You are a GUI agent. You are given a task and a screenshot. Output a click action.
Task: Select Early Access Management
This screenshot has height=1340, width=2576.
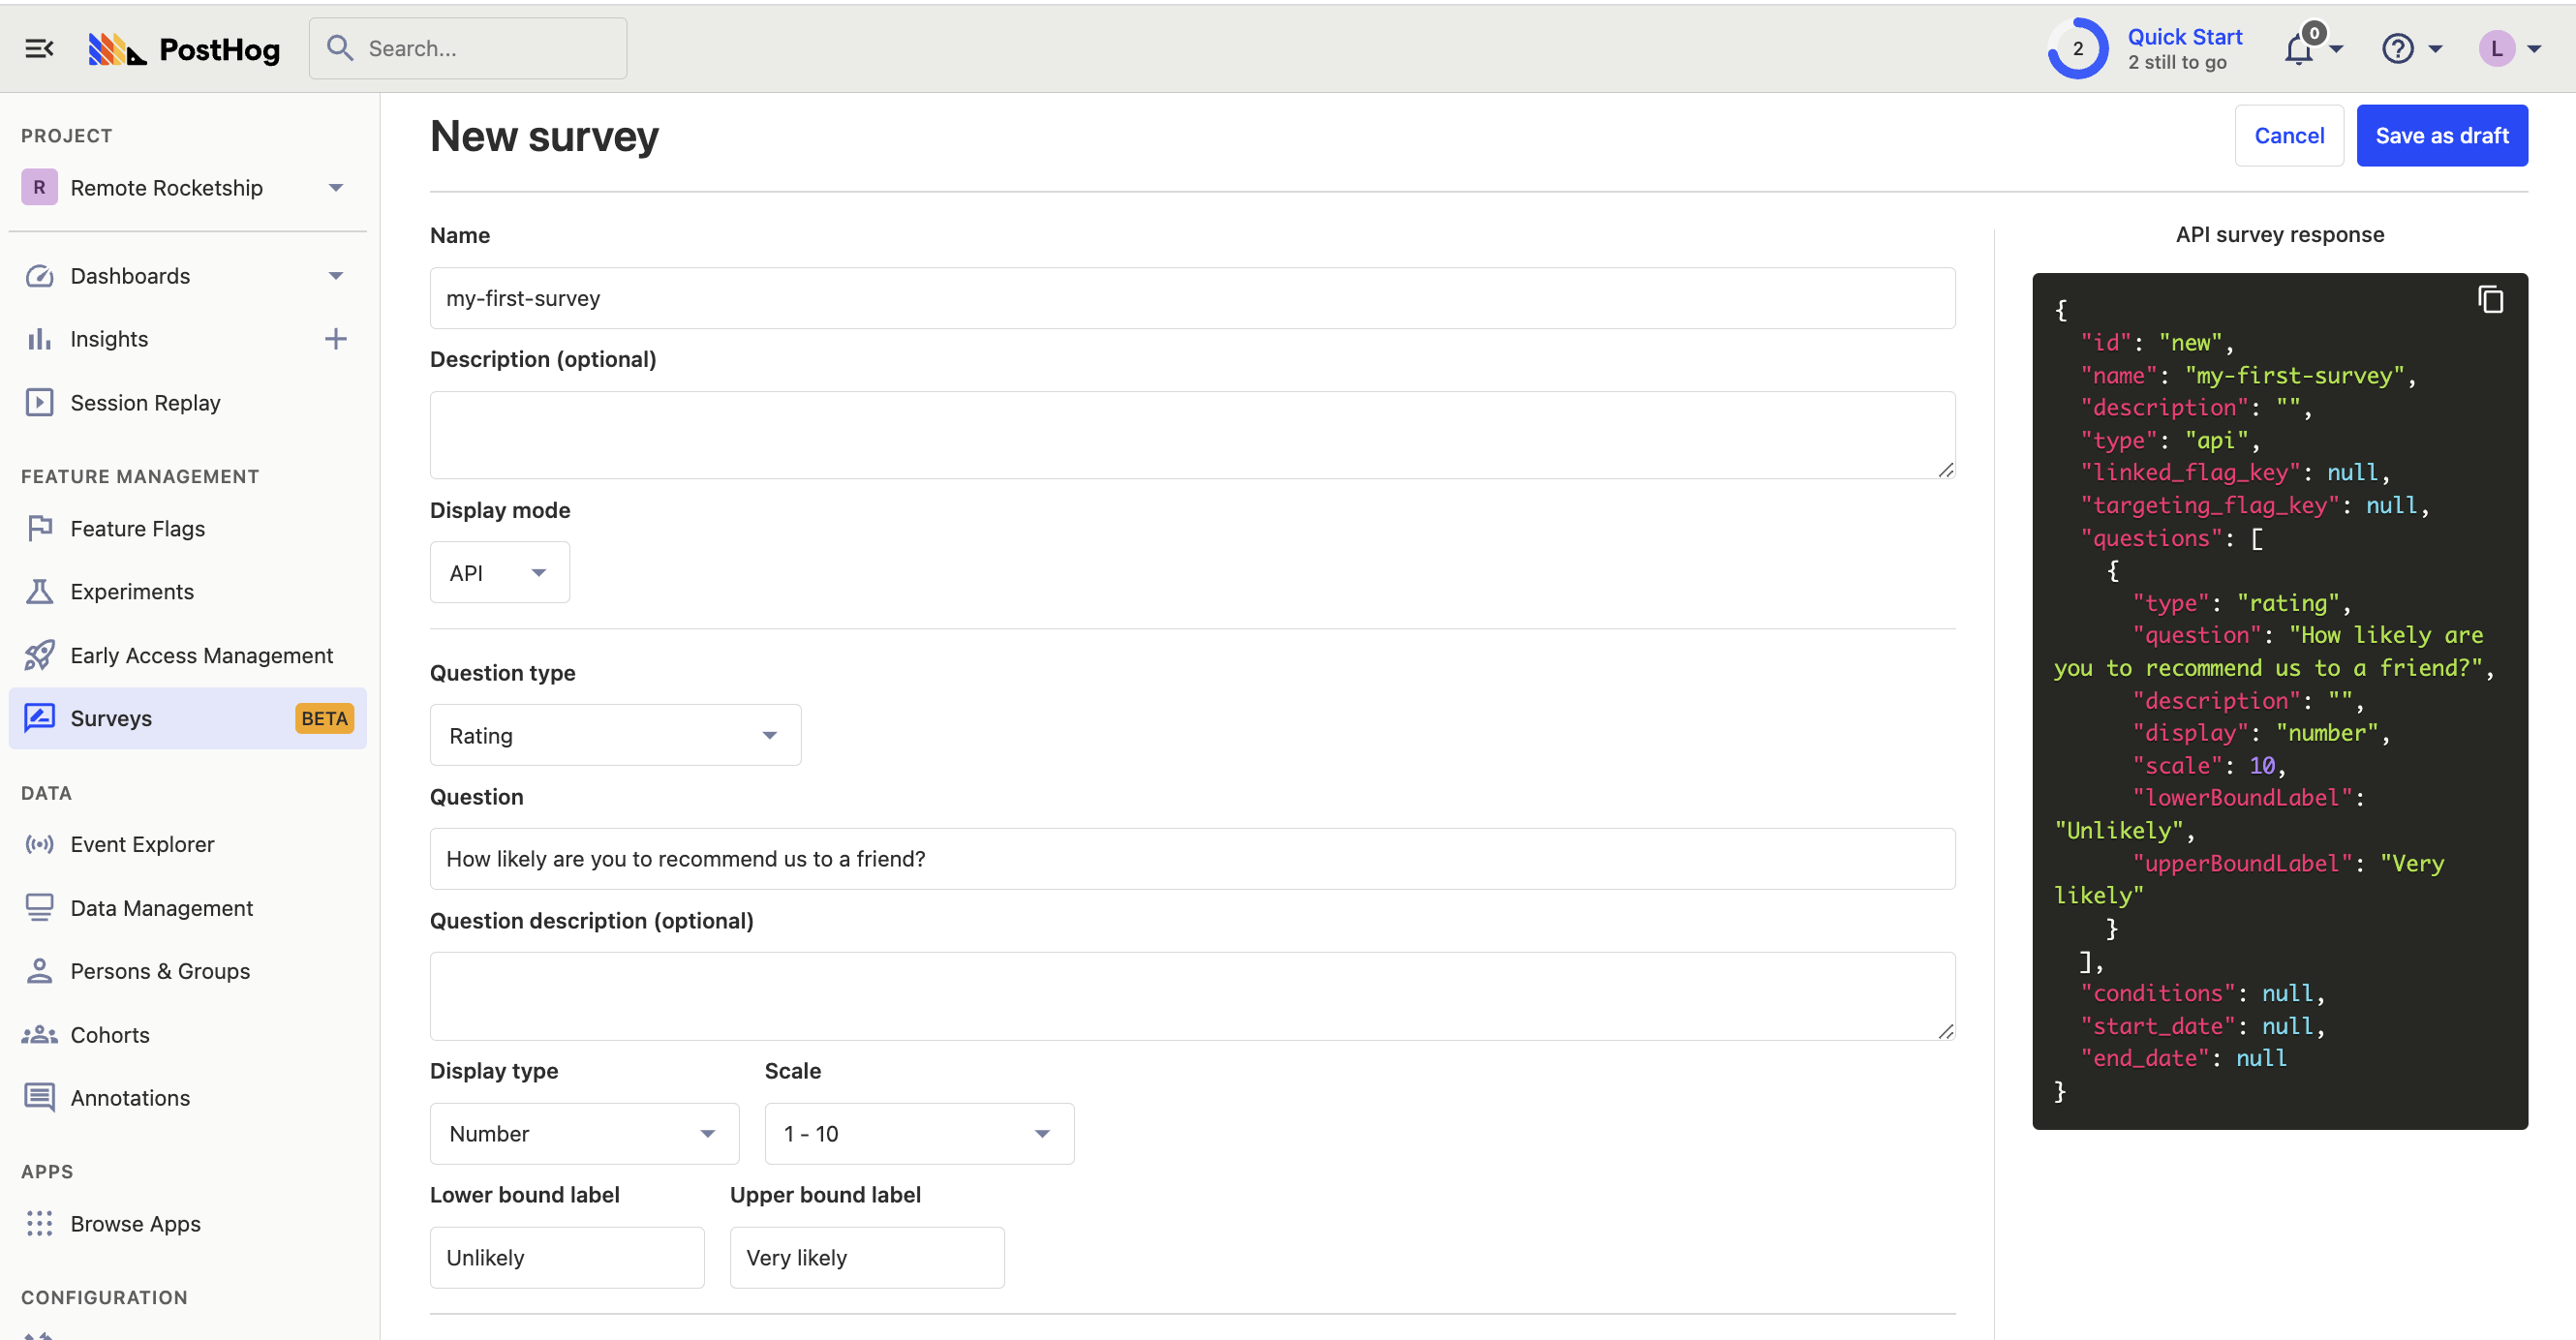coord(201,655)
